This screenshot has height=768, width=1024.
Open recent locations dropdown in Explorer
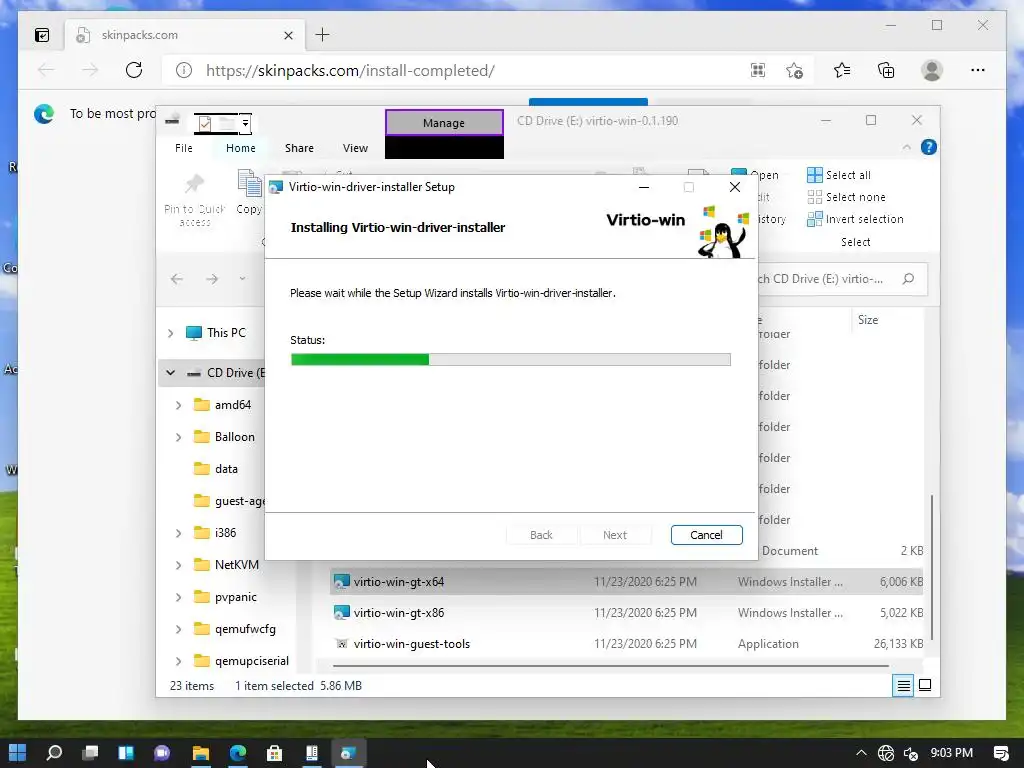[242, 279]
